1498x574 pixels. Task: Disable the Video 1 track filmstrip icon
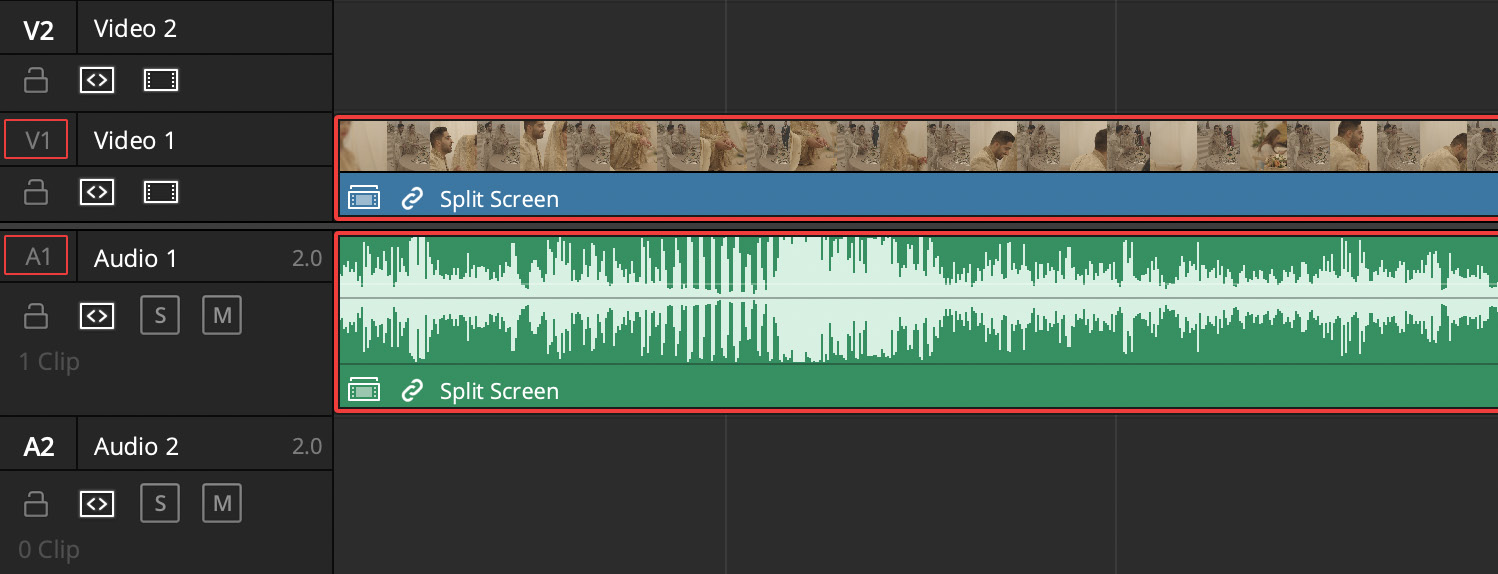pos(160,191)
